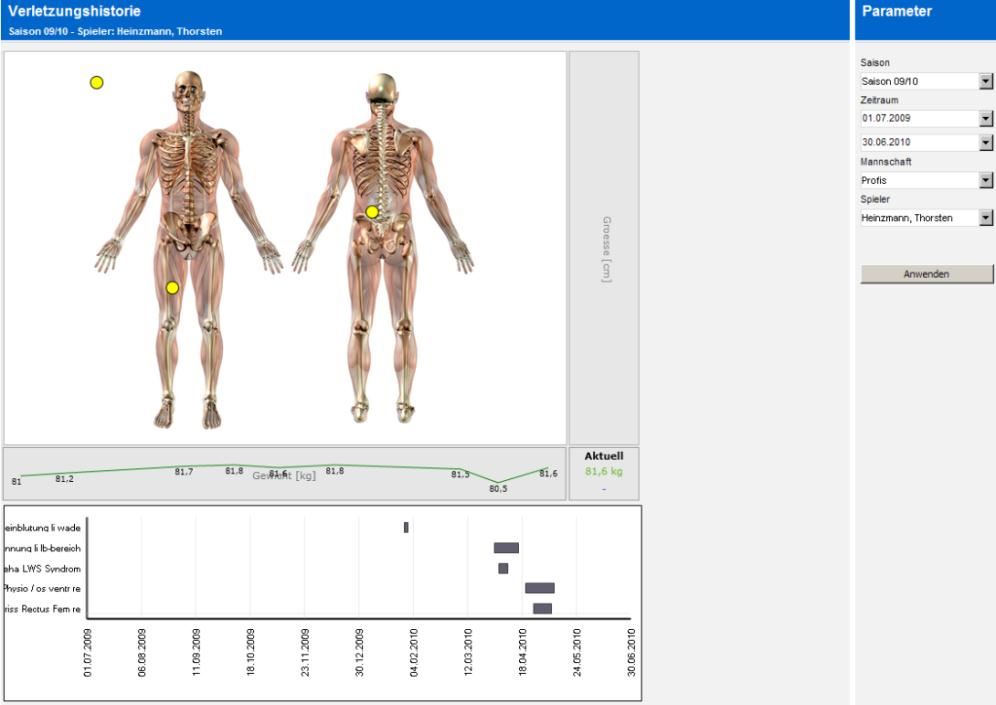Viewport: 996px width, 705px height.
Task: Select the timeline bar for 'LWS Syndrom'
Action: 503,568
